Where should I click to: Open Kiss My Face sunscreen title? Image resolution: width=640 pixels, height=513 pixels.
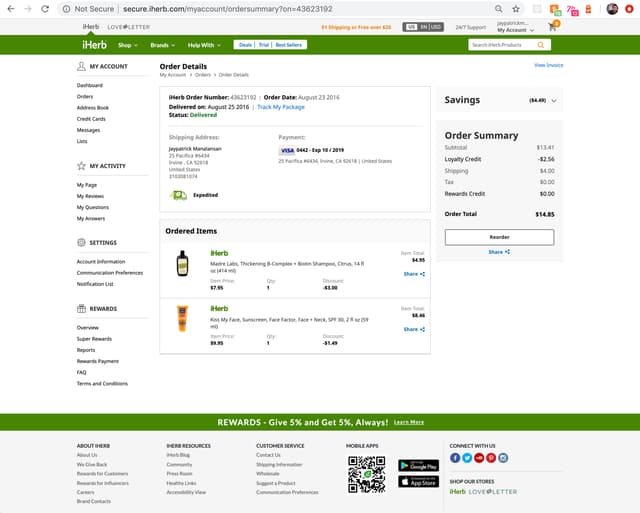click(x=289, y=323)
